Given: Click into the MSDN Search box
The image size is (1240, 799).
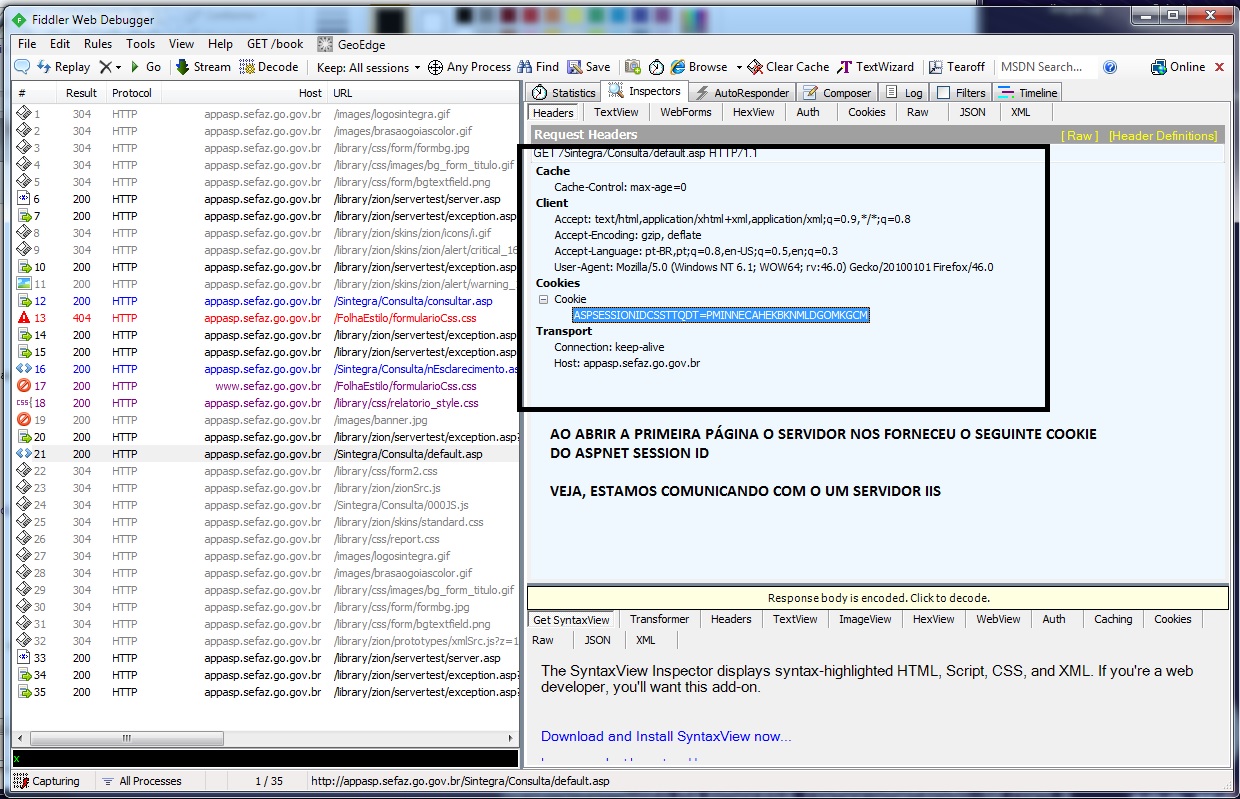Looking at the screenshot, I should click(x=1046, y=67).
